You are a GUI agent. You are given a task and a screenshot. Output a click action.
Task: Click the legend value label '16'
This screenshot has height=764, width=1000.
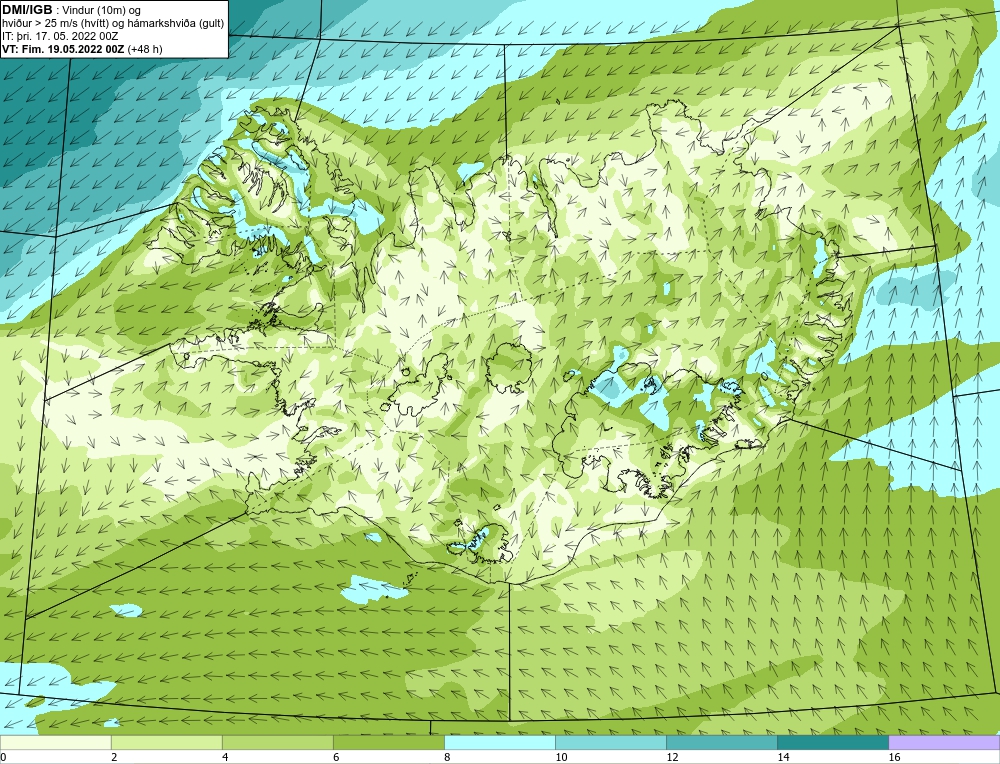pyautogui.click(x=894, y=757)
